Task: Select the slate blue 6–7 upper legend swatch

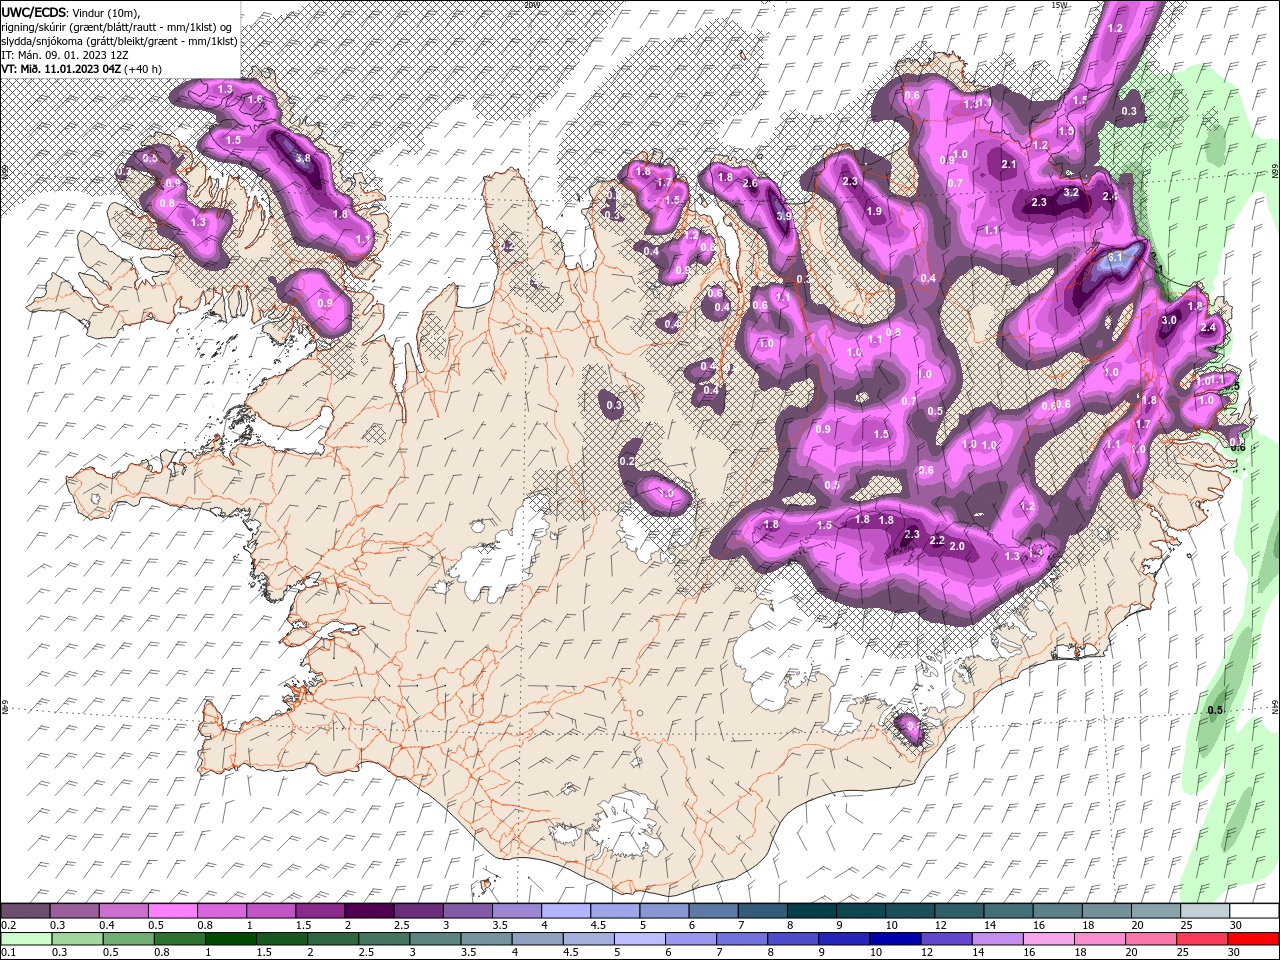Action: point(712,911)
